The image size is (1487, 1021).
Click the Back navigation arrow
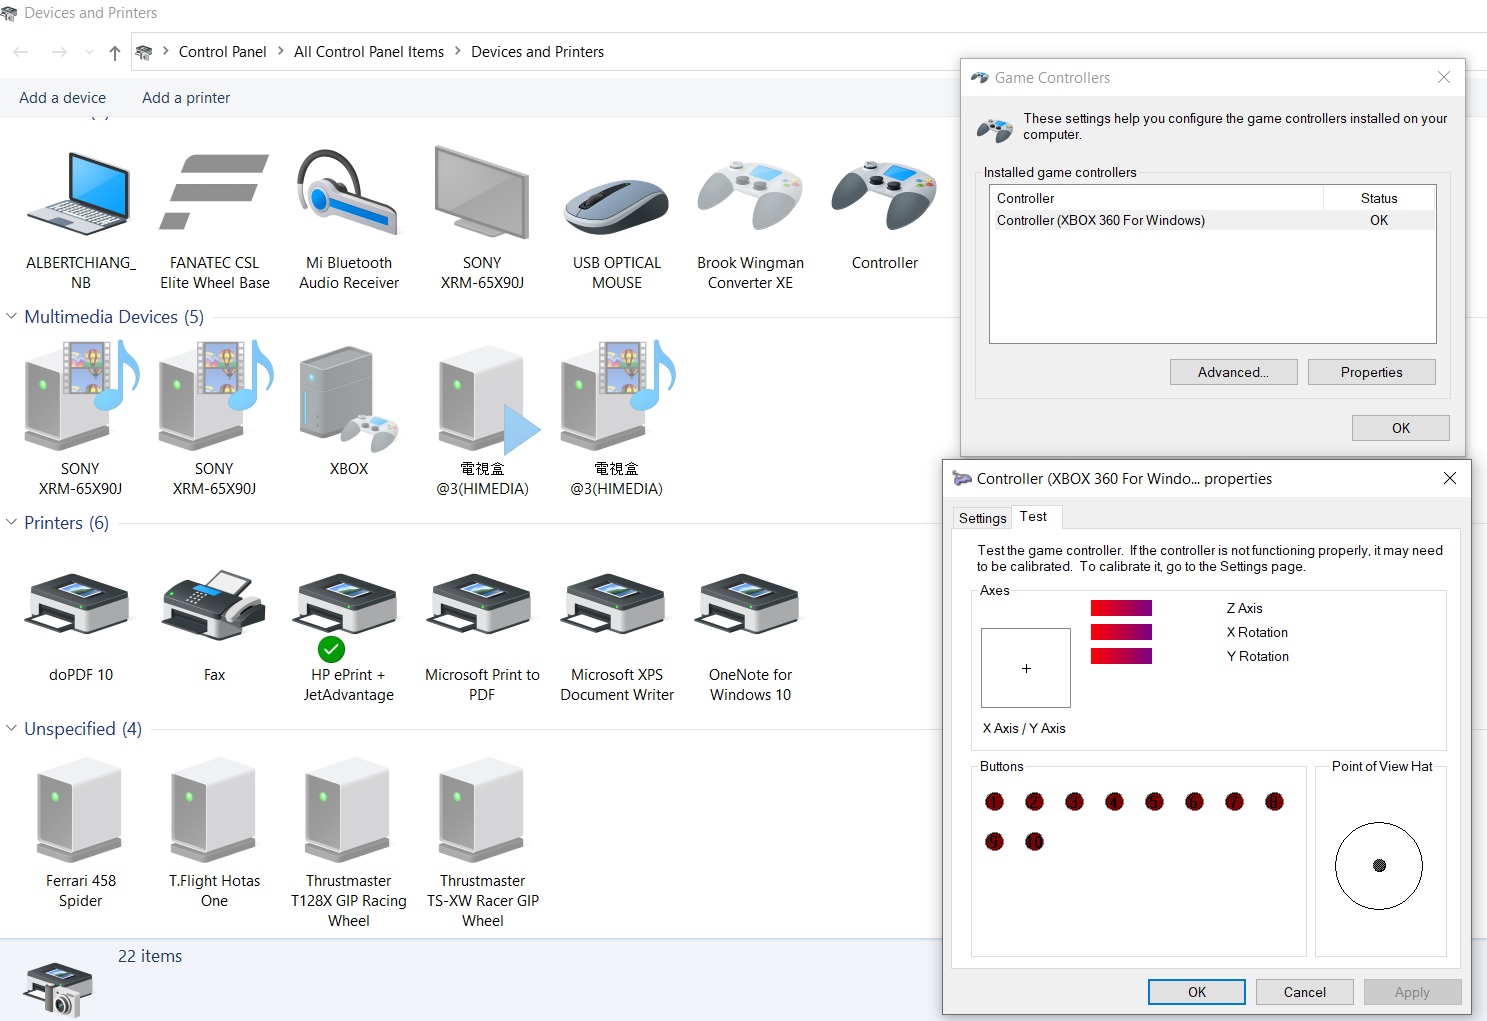(21, 52)
